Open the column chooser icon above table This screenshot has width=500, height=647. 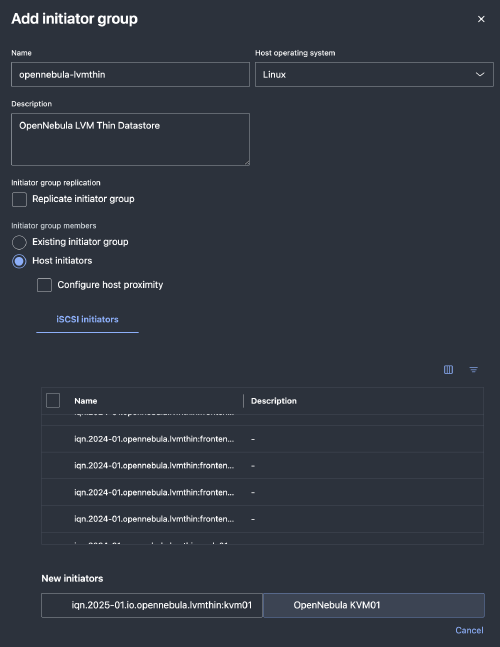pos(448,369)
